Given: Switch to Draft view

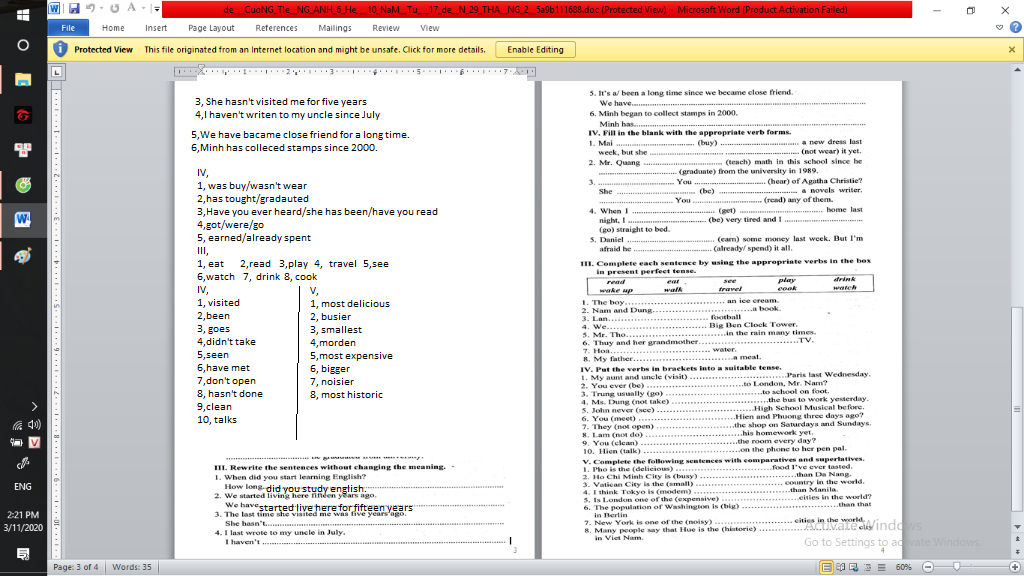Looking at the screenshot, I should tap(881, 567).
